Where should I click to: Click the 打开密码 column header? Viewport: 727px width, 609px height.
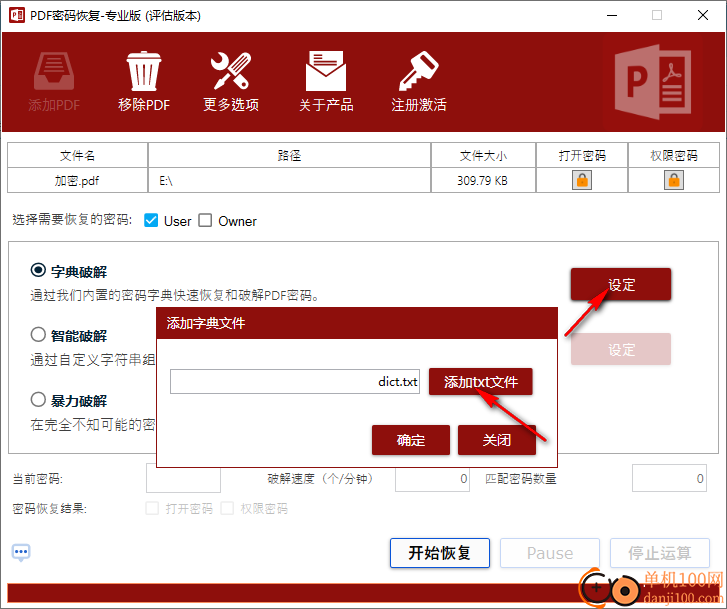pyautogui.click(x=582, y=155)
